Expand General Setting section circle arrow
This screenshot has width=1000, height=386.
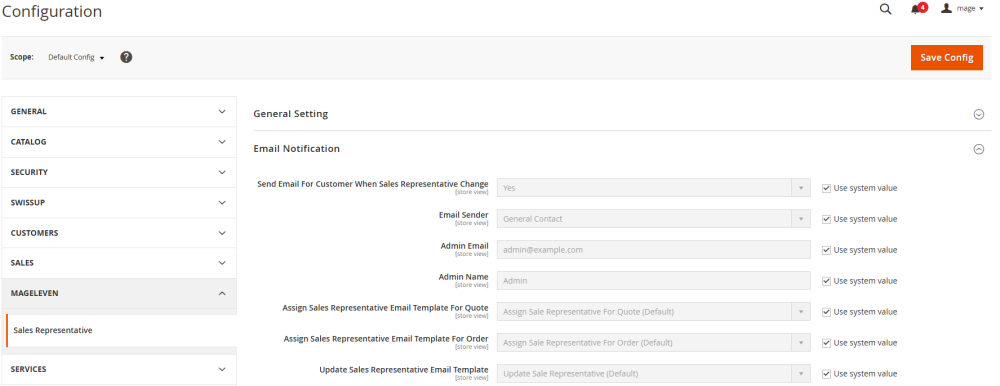pyautogui.click(x=978, y=114)
